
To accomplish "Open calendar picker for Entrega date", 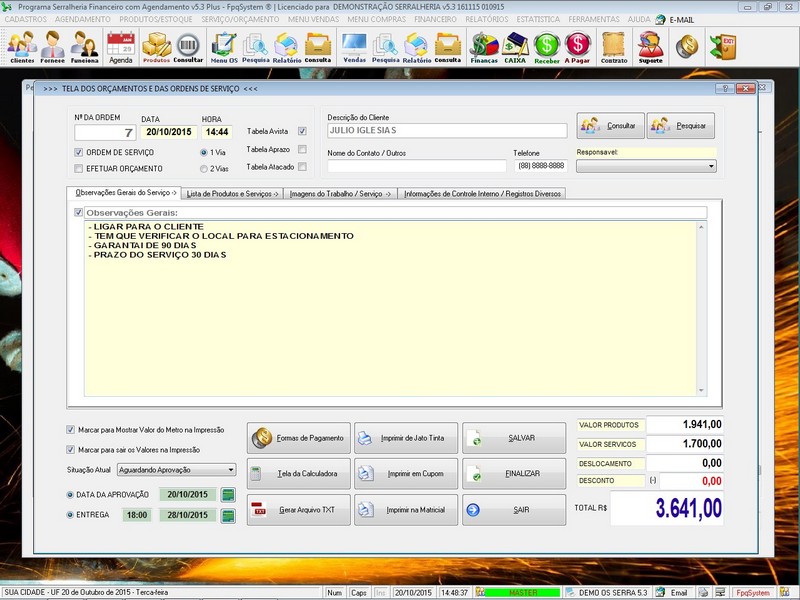I will click(x=228, y=515).
